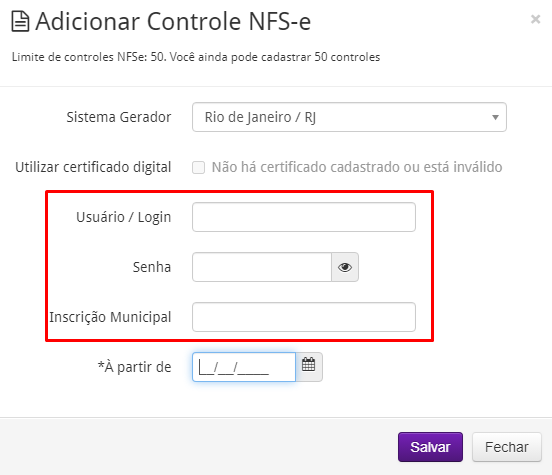Screen dimensions: 552x475
Task: Click the *À partir de label
Action: (x=134, y=367)
